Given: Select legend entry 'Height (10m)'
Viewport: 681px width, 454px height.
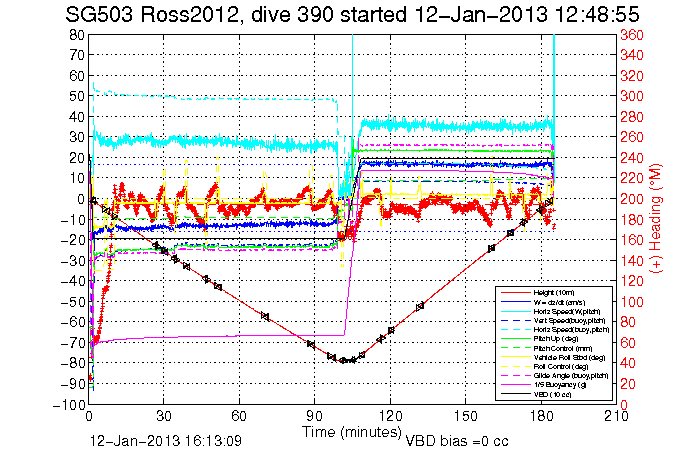Looking at the screenshot, I should pyautogui.click(x=554, y=293).
